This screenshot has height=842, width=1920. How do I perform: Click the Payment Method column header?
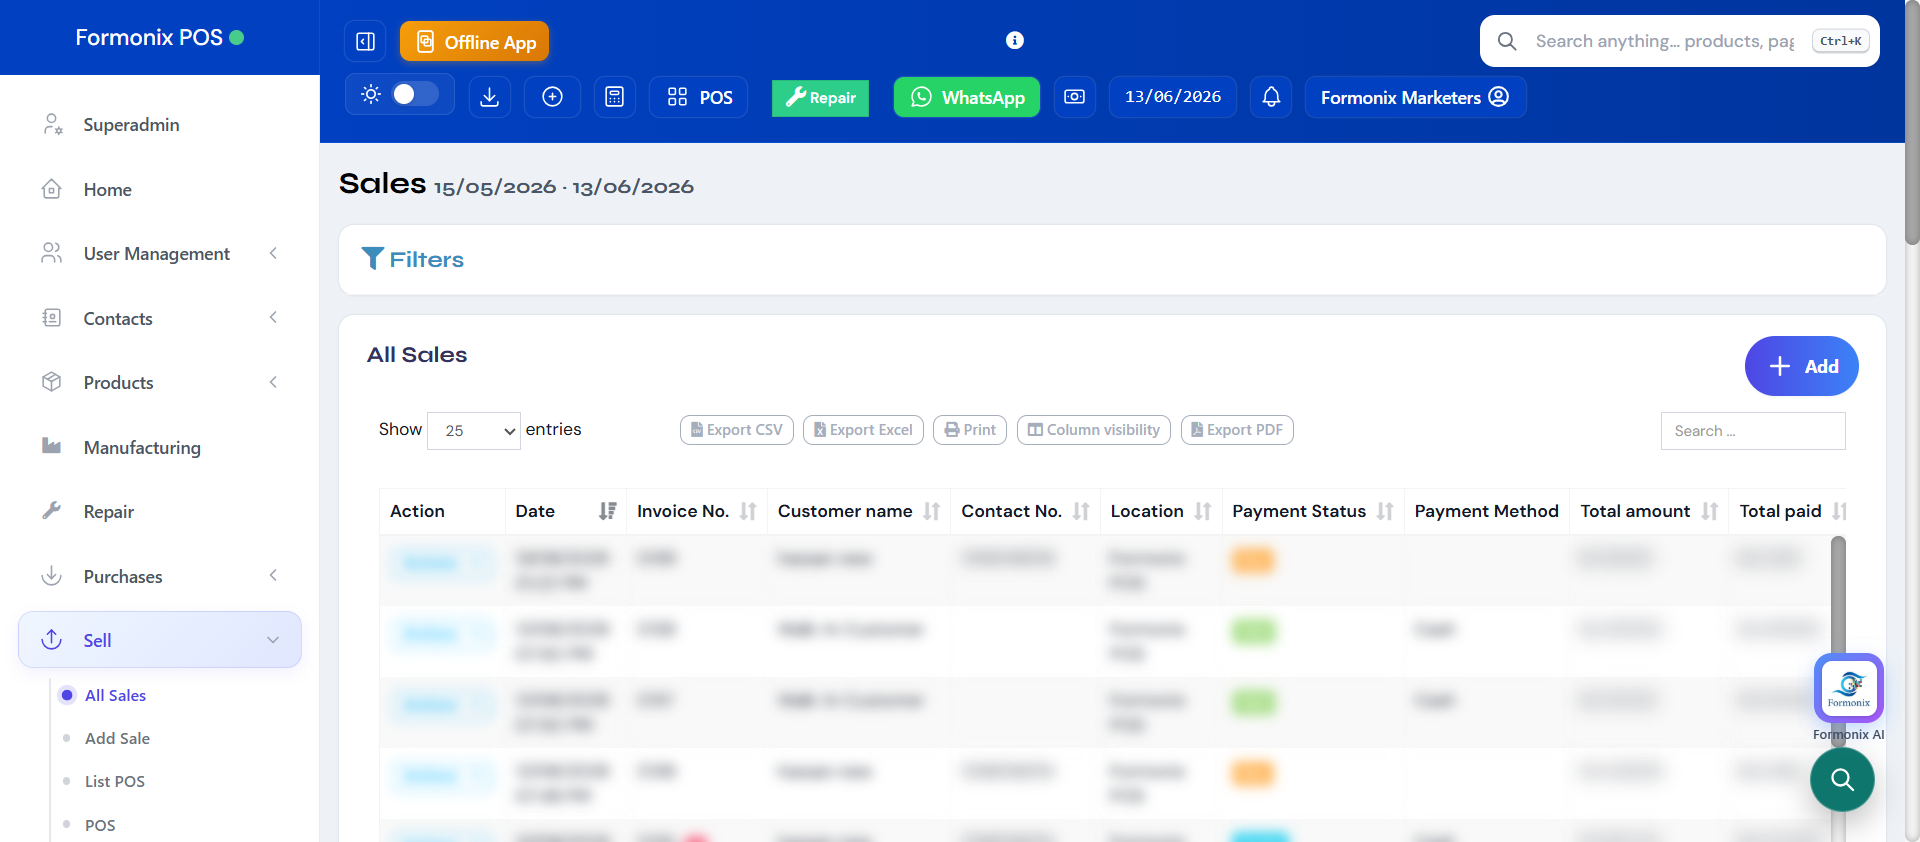tap(1486, 511)
